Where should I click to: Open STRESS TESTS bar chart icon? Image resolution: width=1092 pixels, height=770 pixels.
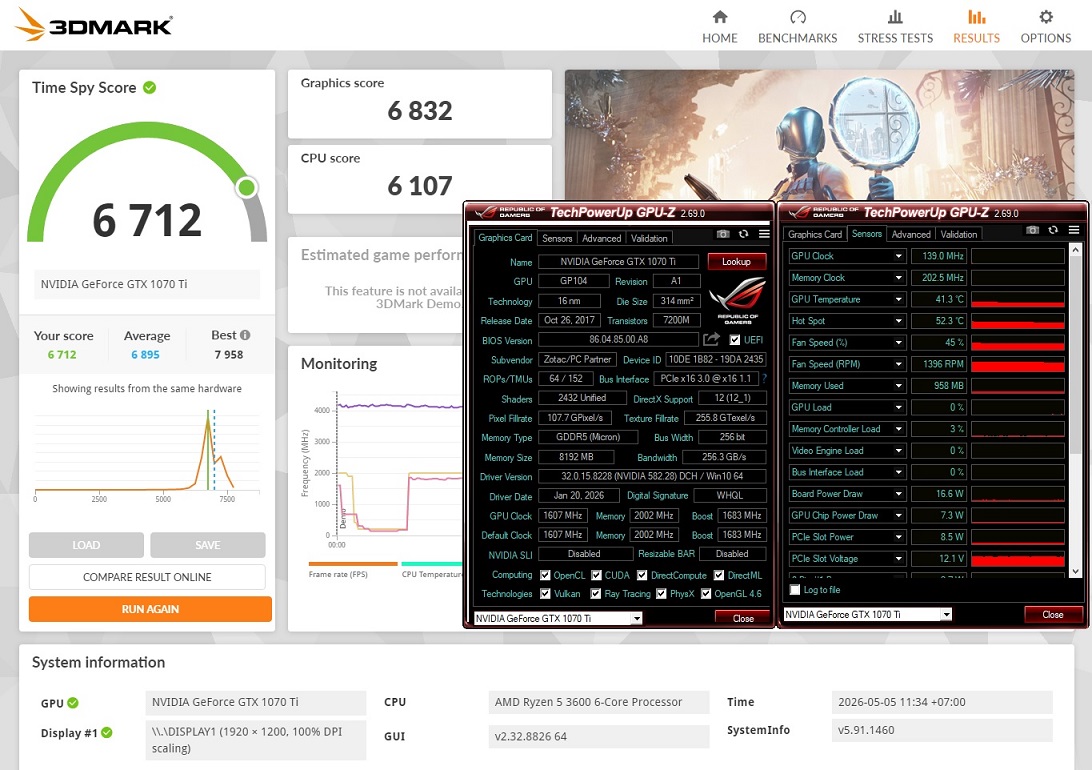(x=895, y=17)
